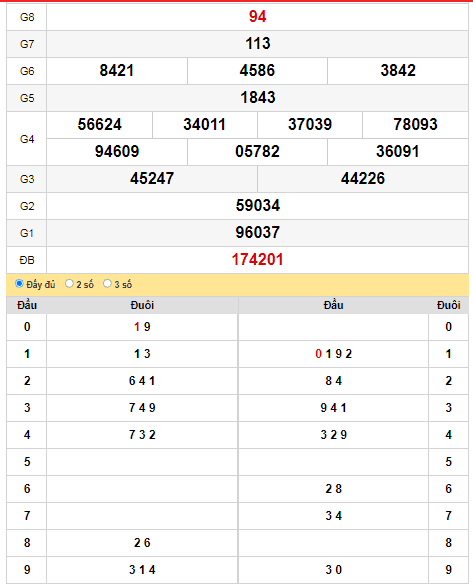This screenshot has width=473, height=584.
Task: Click the G7 prize number 113
Action: (x=257, y=44)
